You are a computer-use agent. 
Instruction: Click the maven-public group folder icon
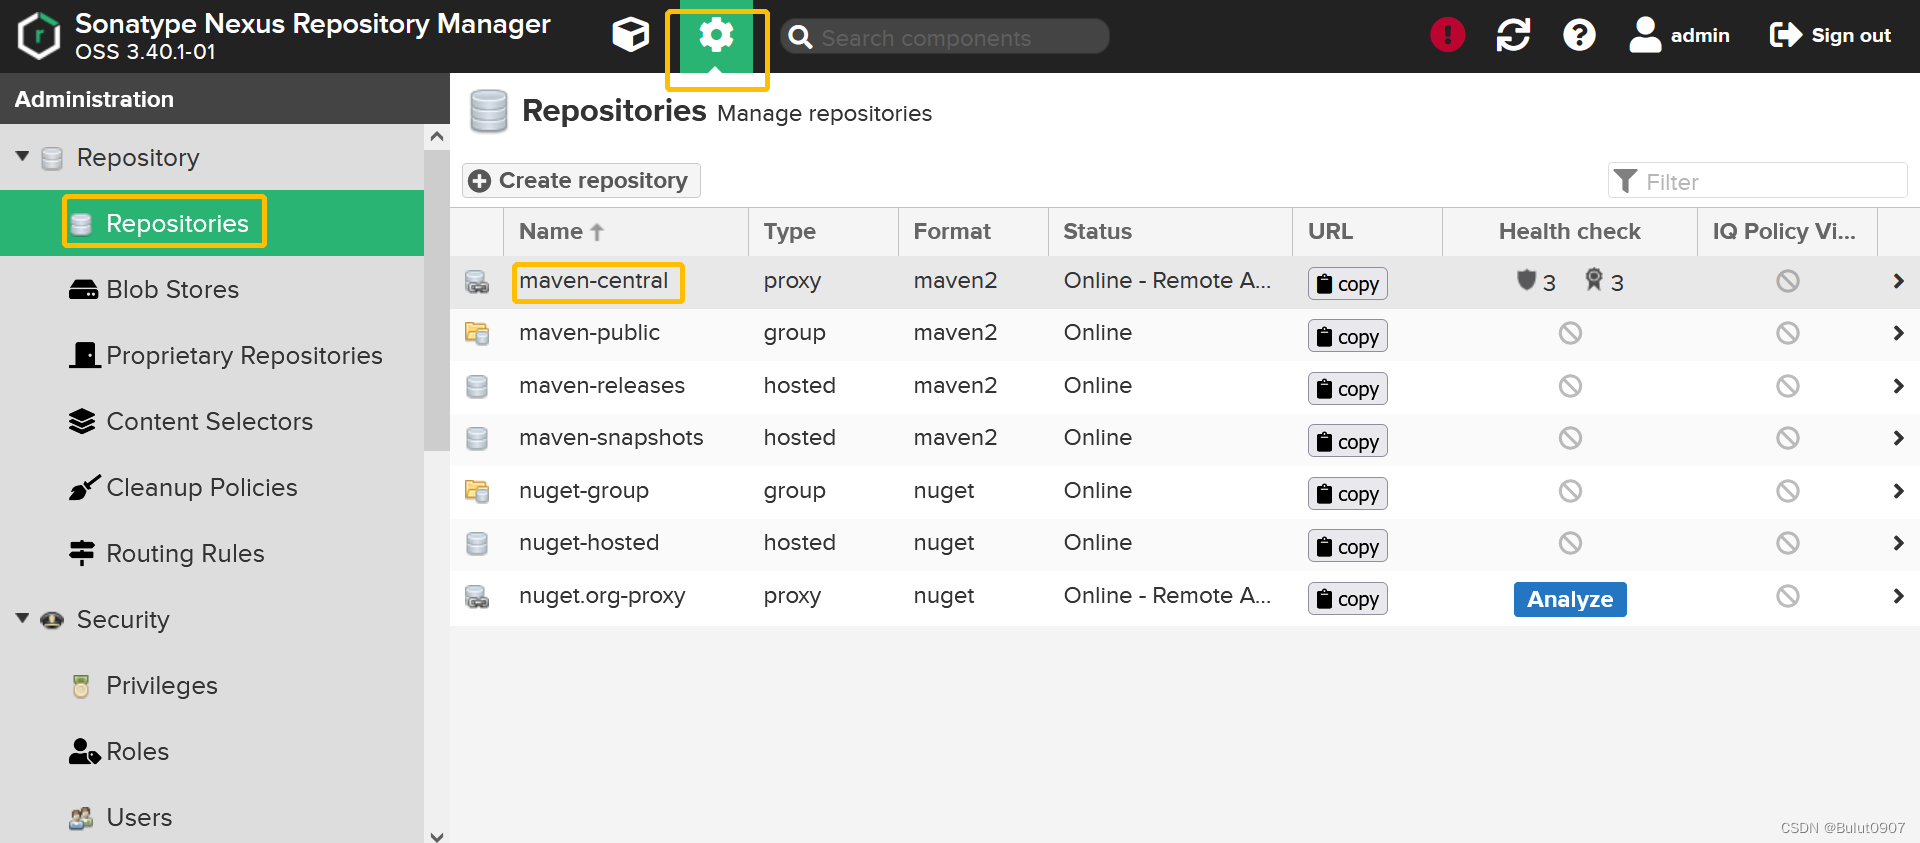click(x=477, y=334)
